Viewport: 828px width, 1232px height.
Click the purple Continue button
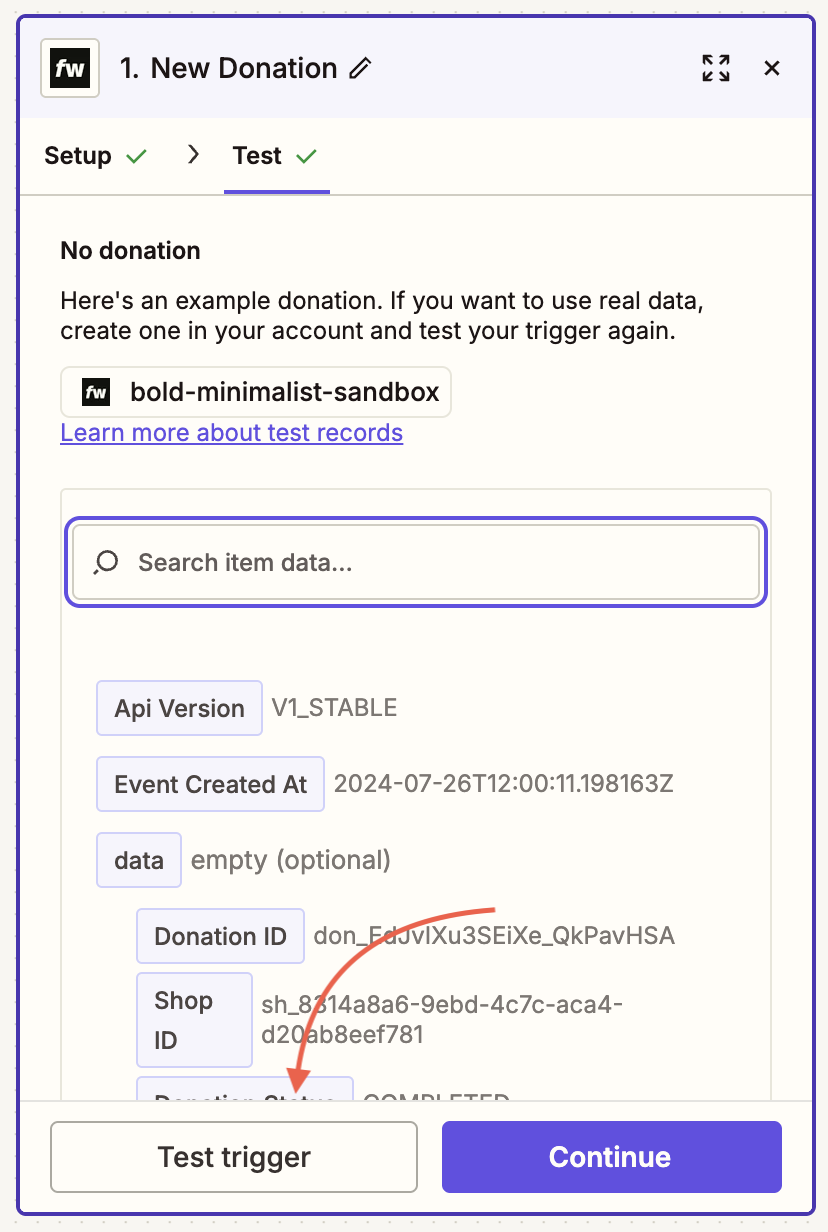pos(610,1157)
